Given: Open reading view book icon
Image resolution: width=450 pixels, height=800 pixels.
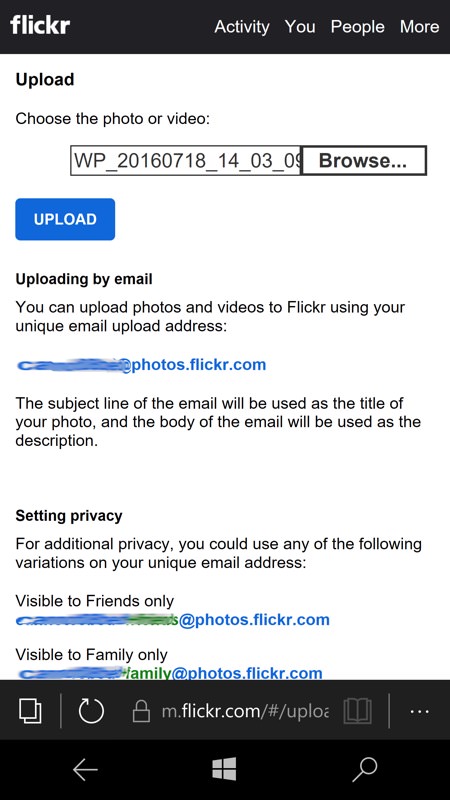Looking at the screenshot, I should (358, 711).
